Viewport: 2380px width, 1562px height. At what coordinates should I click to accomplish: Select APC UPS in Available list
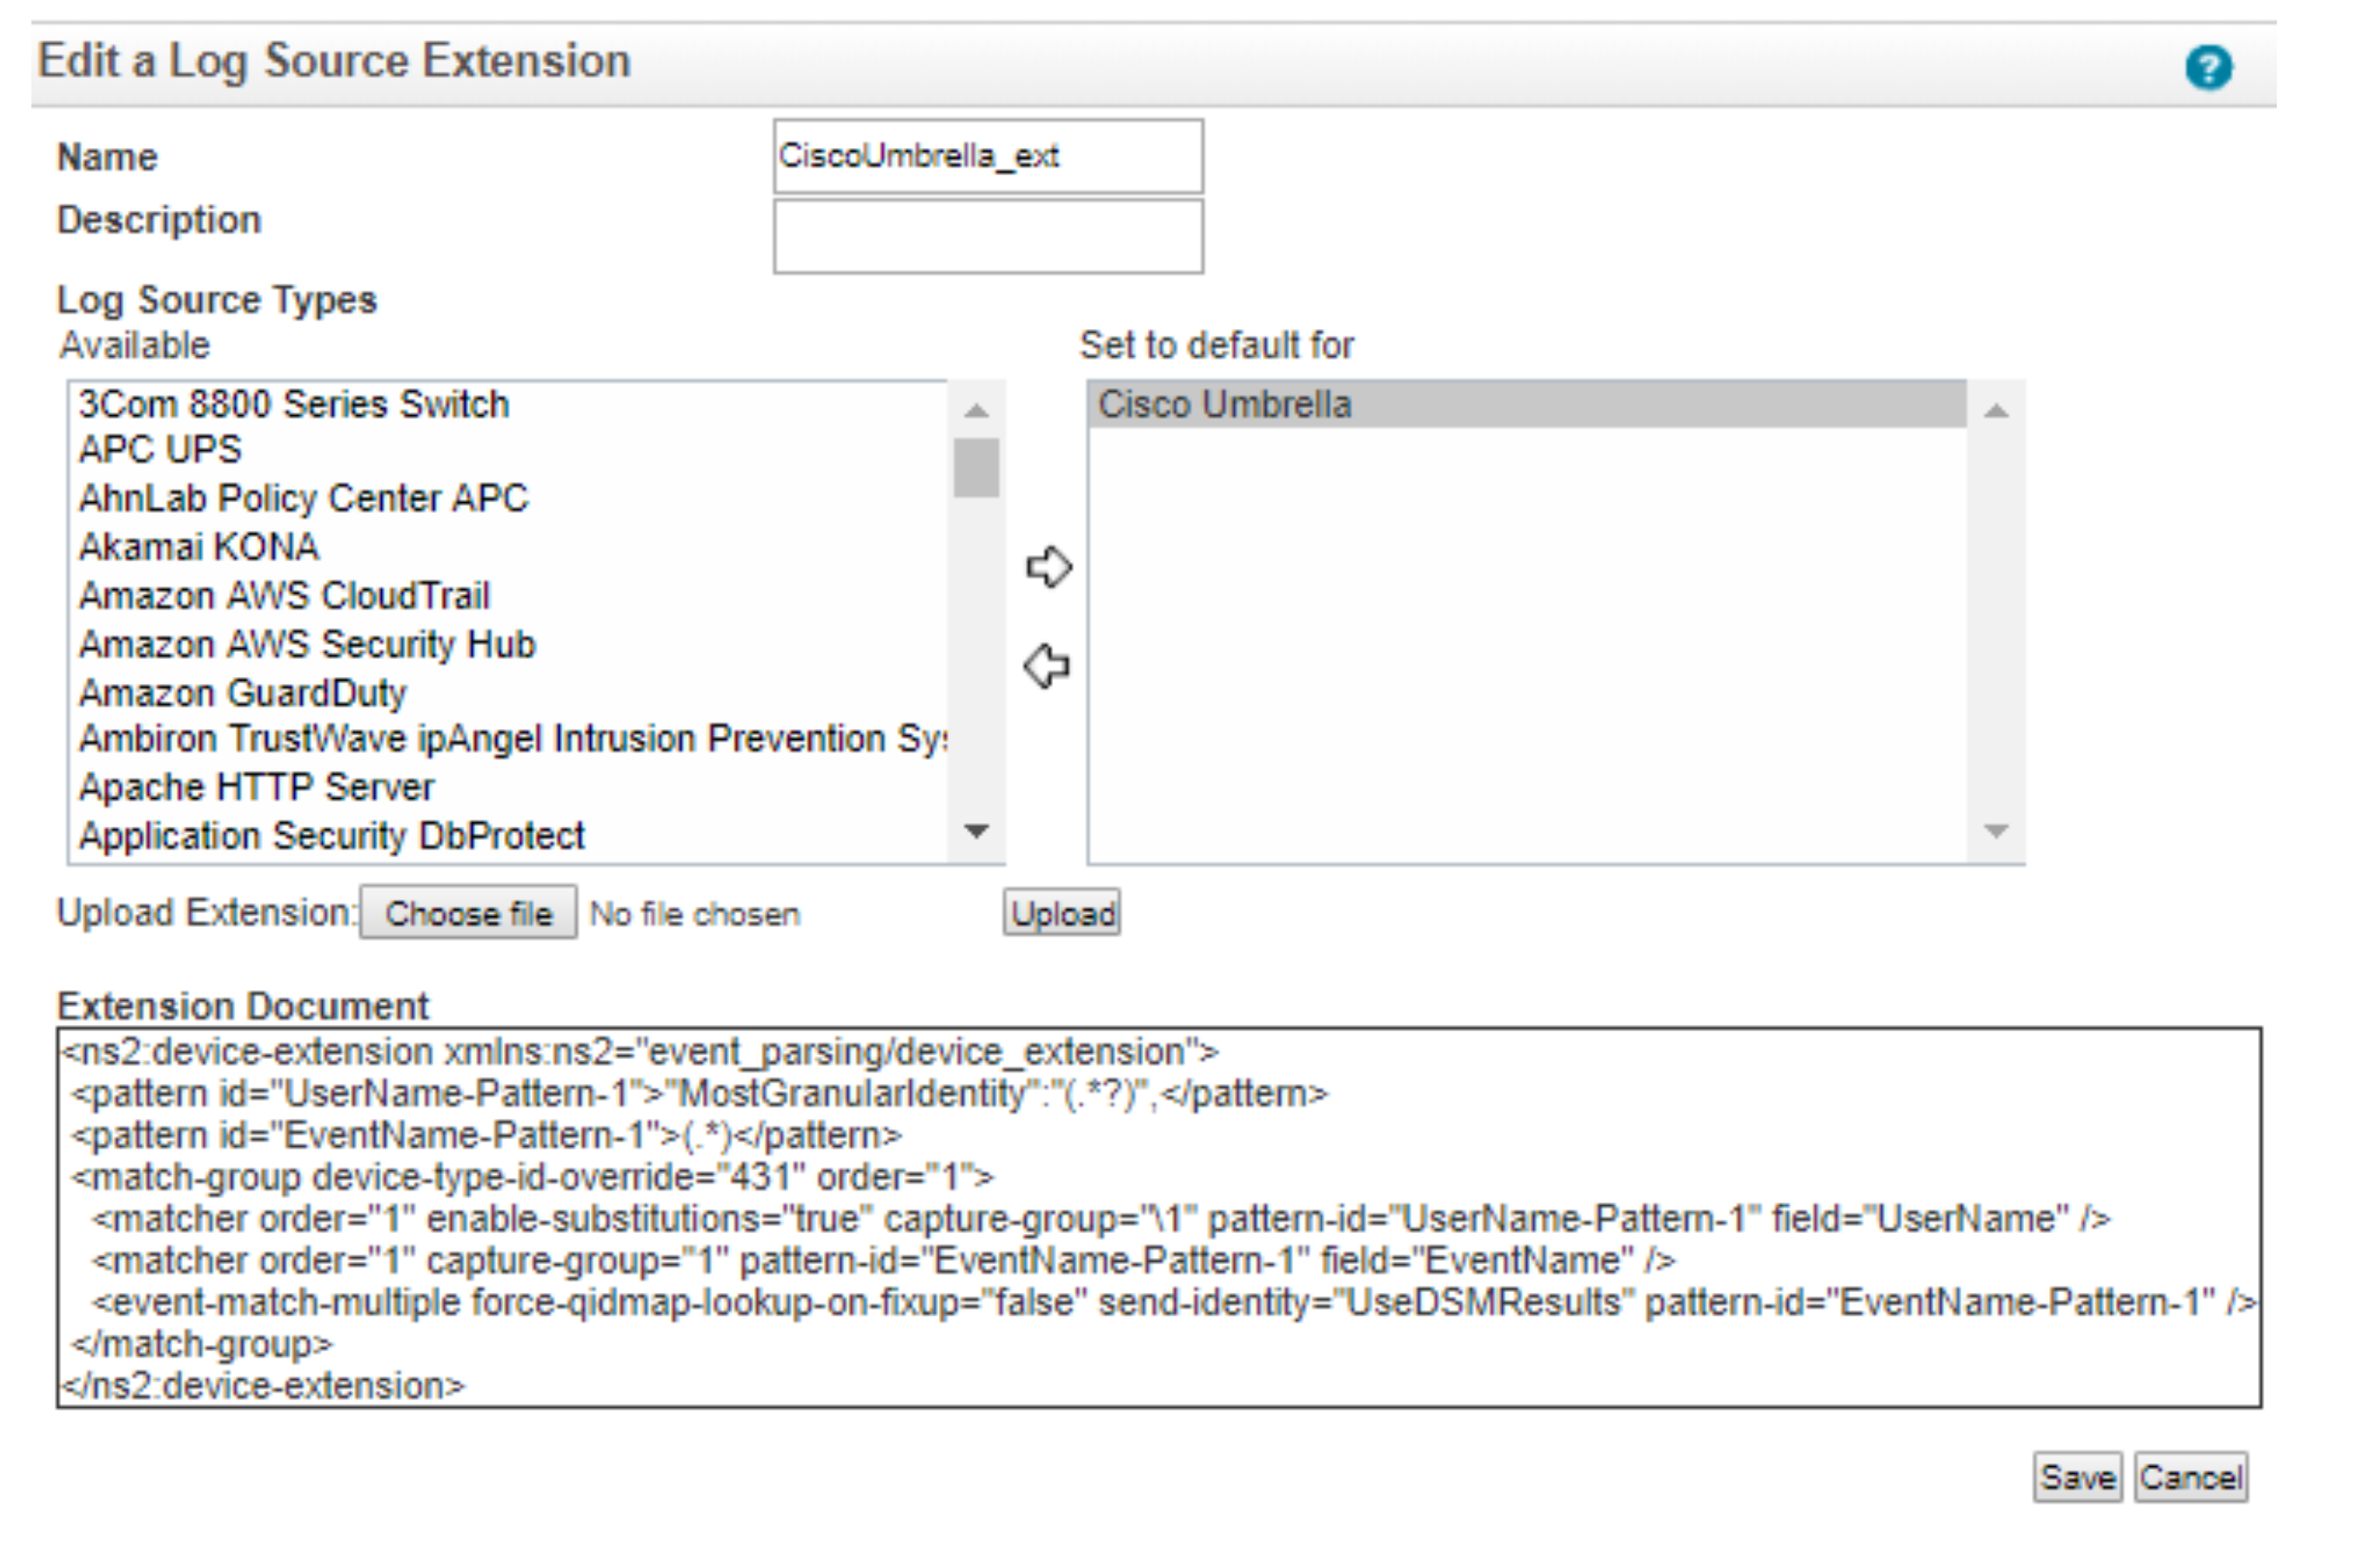pos(506,450)
